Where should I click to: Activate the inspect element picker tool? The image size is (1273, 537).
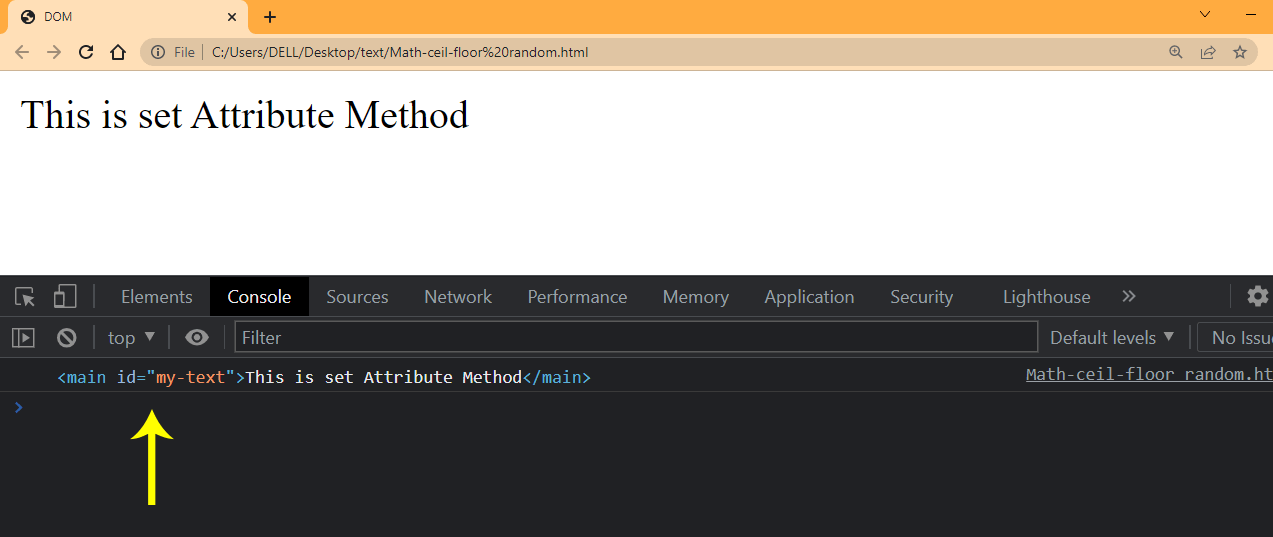tap(25, 297)
